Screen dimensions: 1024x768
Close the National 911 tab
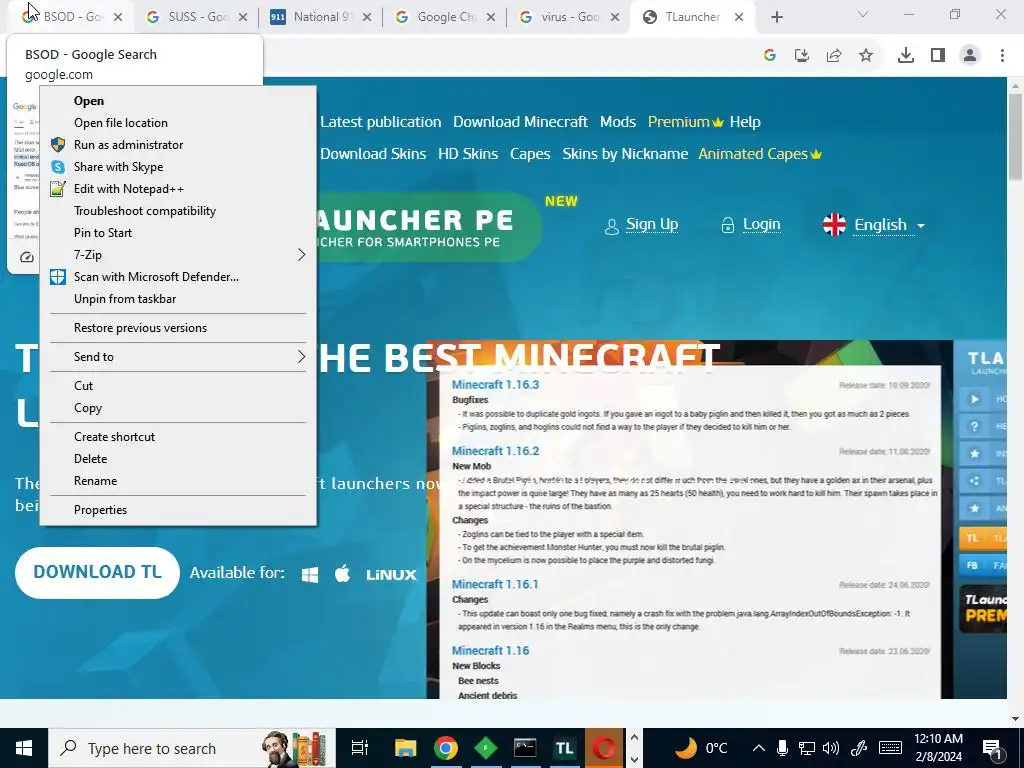coord(367,18)
